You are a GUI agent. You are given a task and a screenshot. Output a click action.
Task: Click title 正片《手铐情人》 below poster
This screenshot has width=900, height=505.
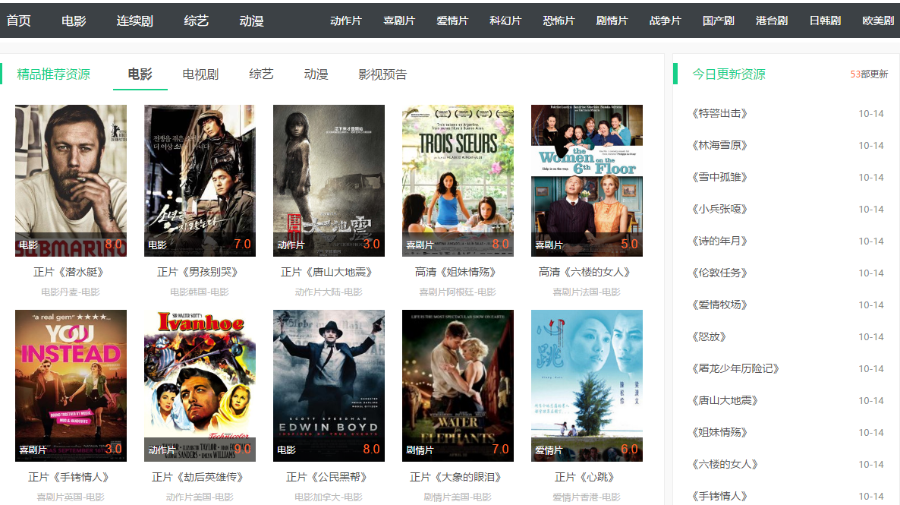(69, 477)
